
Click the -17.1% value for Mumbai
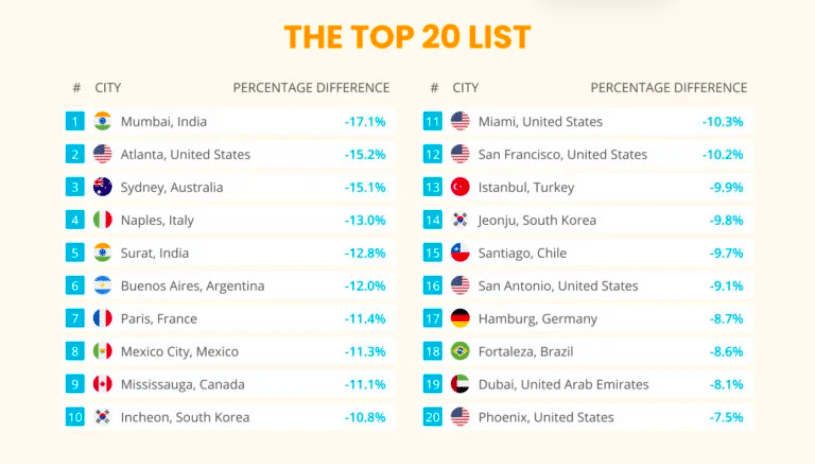366,121
